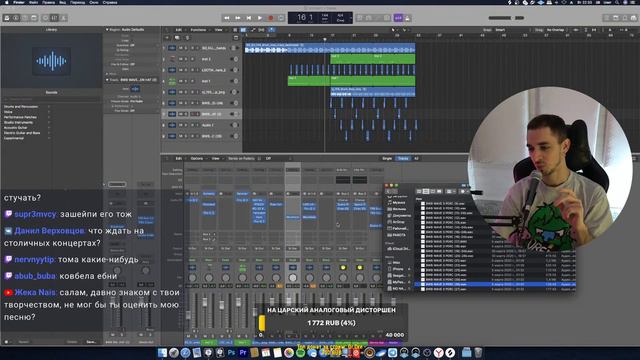The width and height of the screenshot is (640, 360).
Task: Add a new track with plus button
Action: point(167,38)
